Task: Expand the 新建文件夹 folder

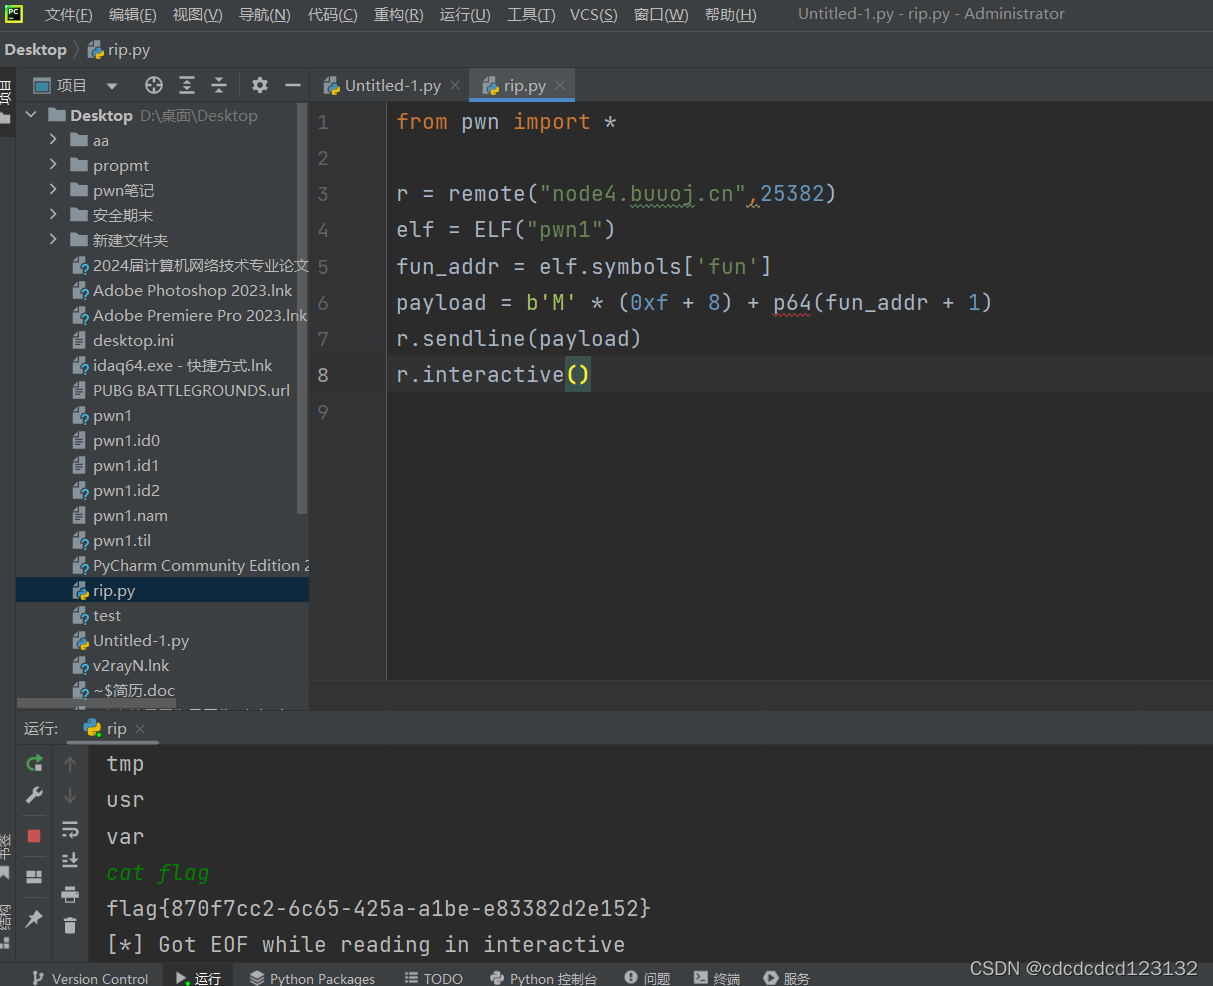Action: [x=53, y=240]
